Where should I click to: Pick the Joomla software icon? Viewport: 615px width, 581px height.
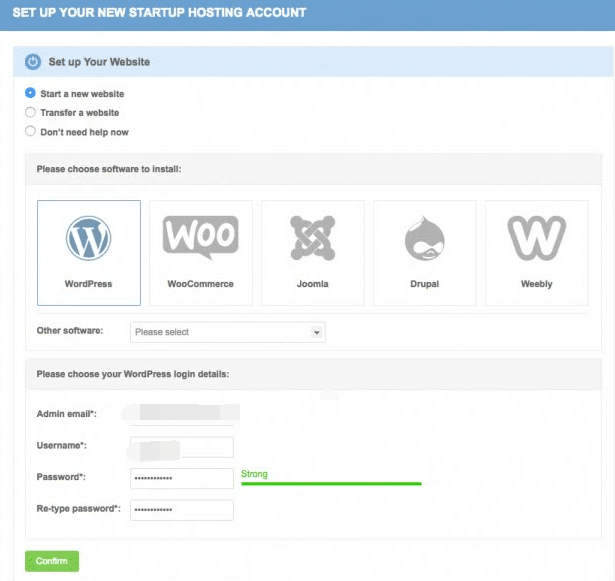pos(313,238)
